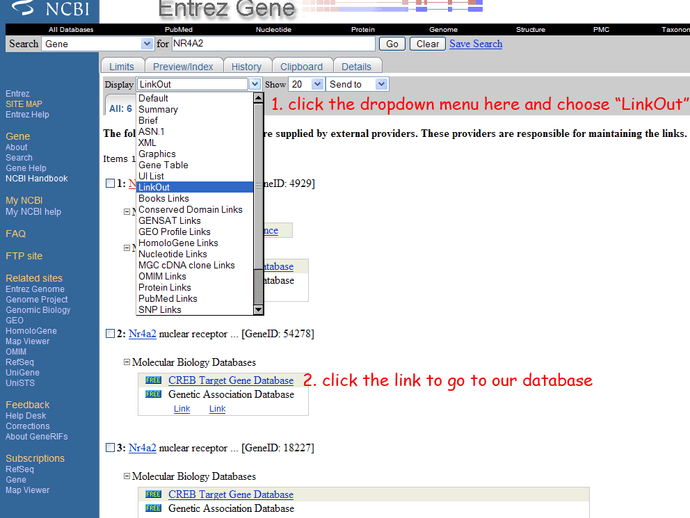
Task: Open the Save Search link
Action: [476, 44]
